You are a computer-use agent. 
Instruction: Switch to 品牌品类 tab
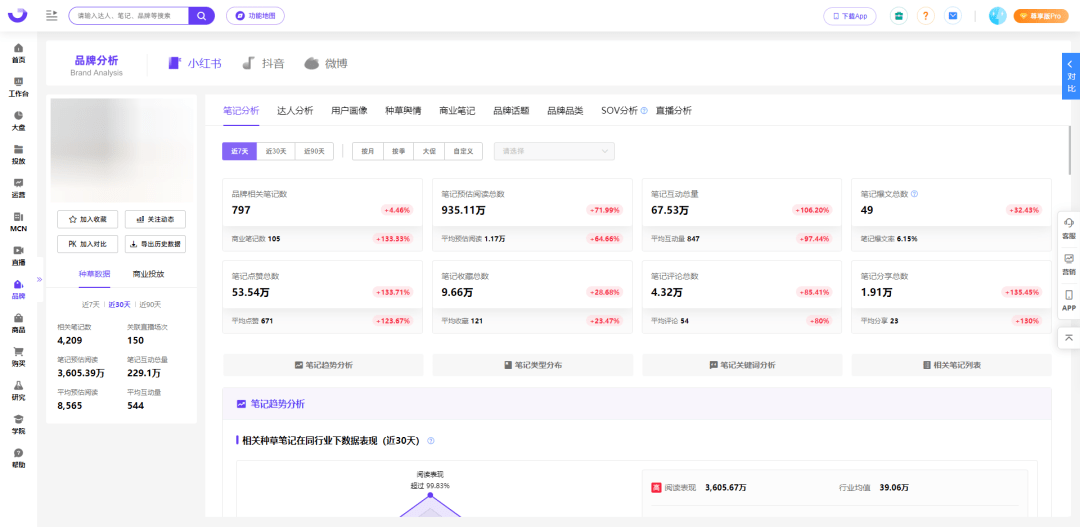pos(565,111)
